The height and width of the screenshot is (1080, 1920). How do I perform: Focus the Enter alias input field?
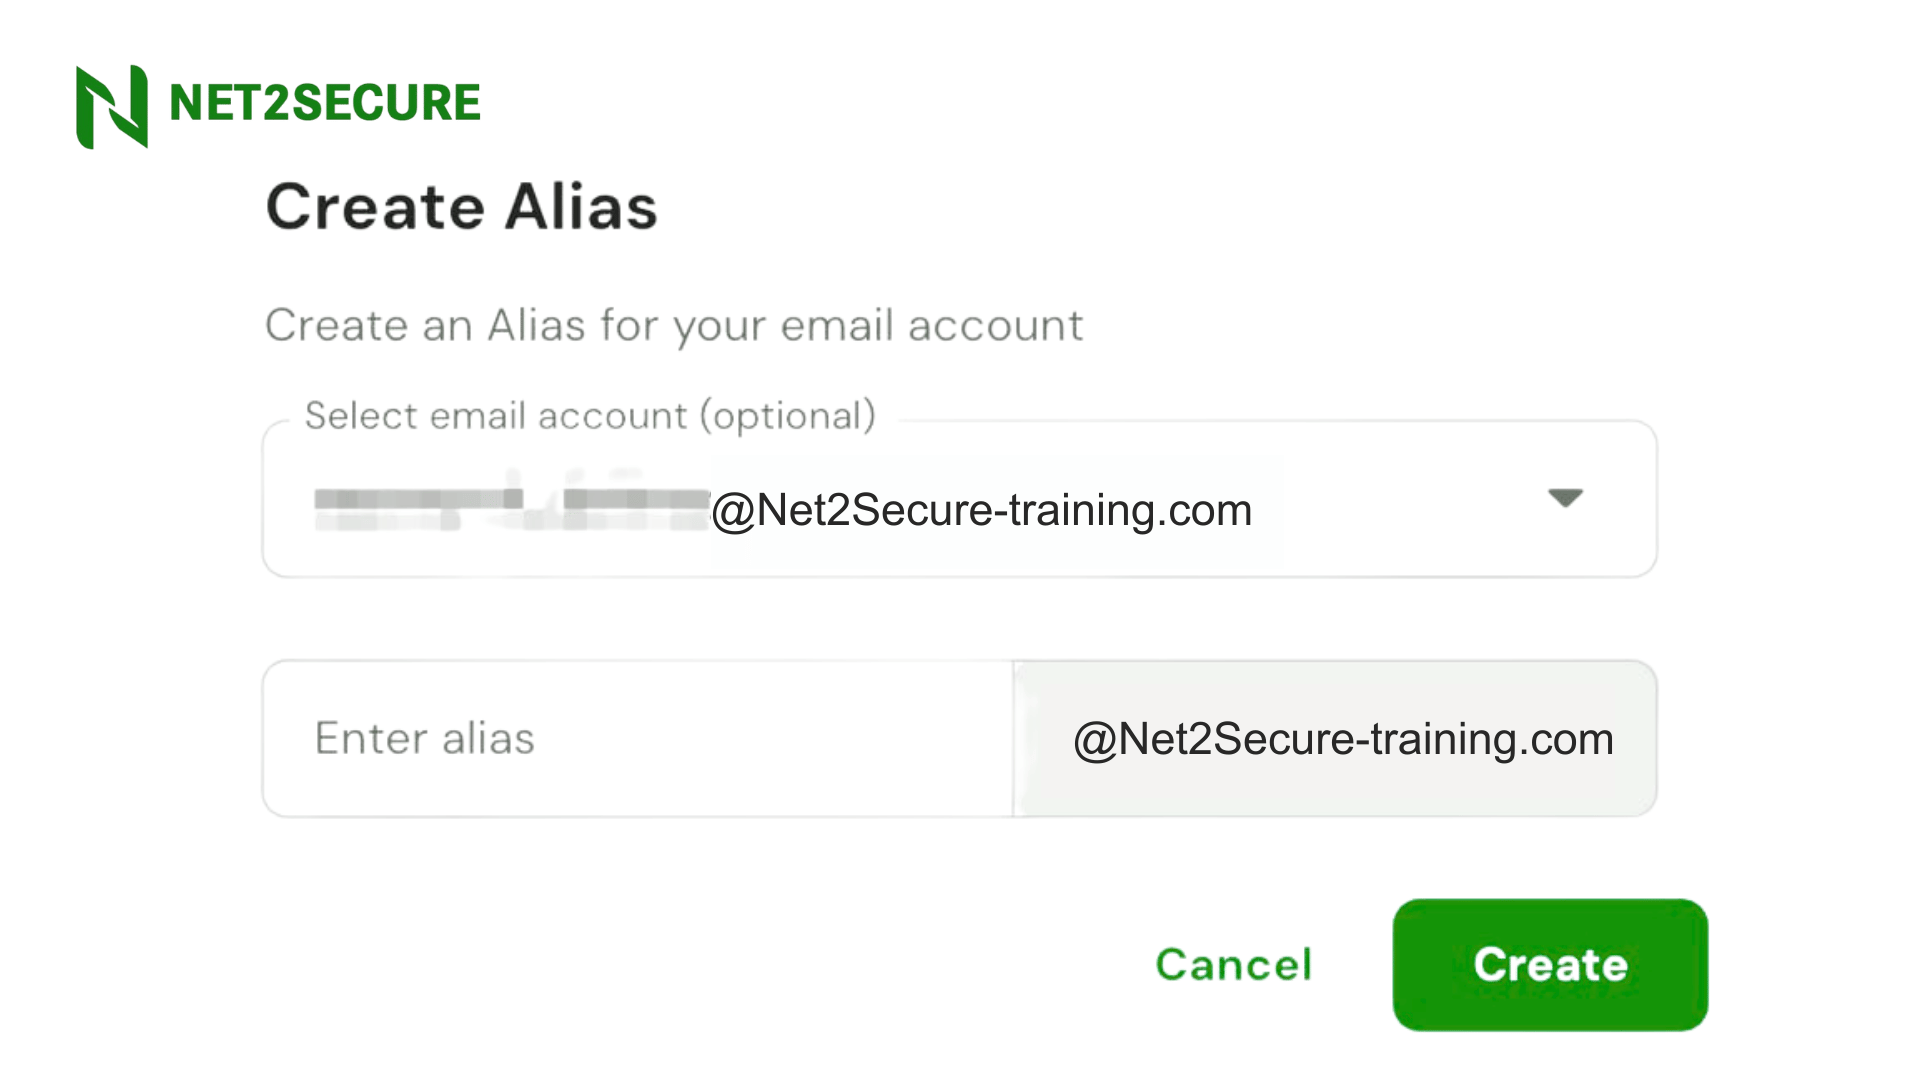click(638, 739)
